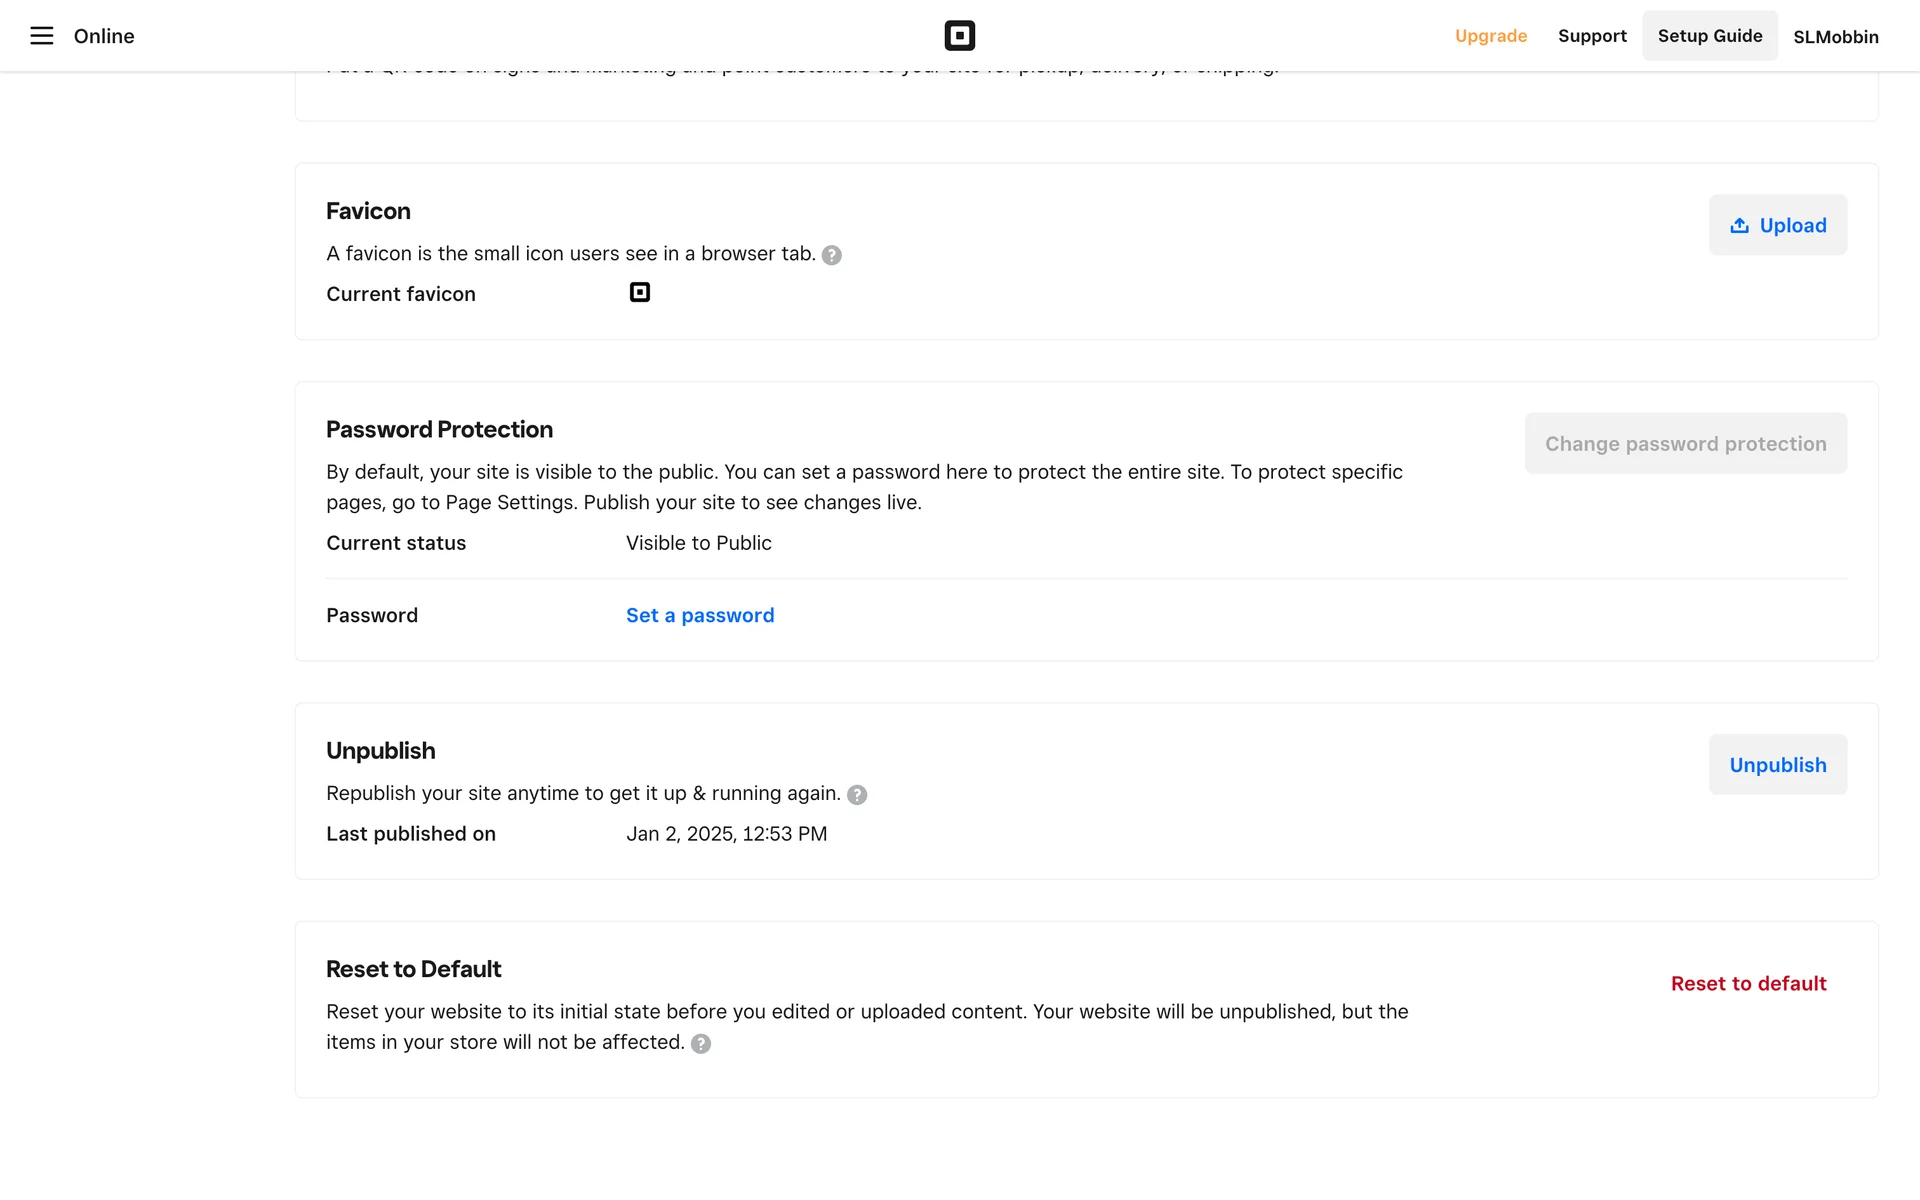Open the Setup Guide
The width and height of the screenshot is (1920, 1200).
pyautogui.click(x=1709, y=36)
